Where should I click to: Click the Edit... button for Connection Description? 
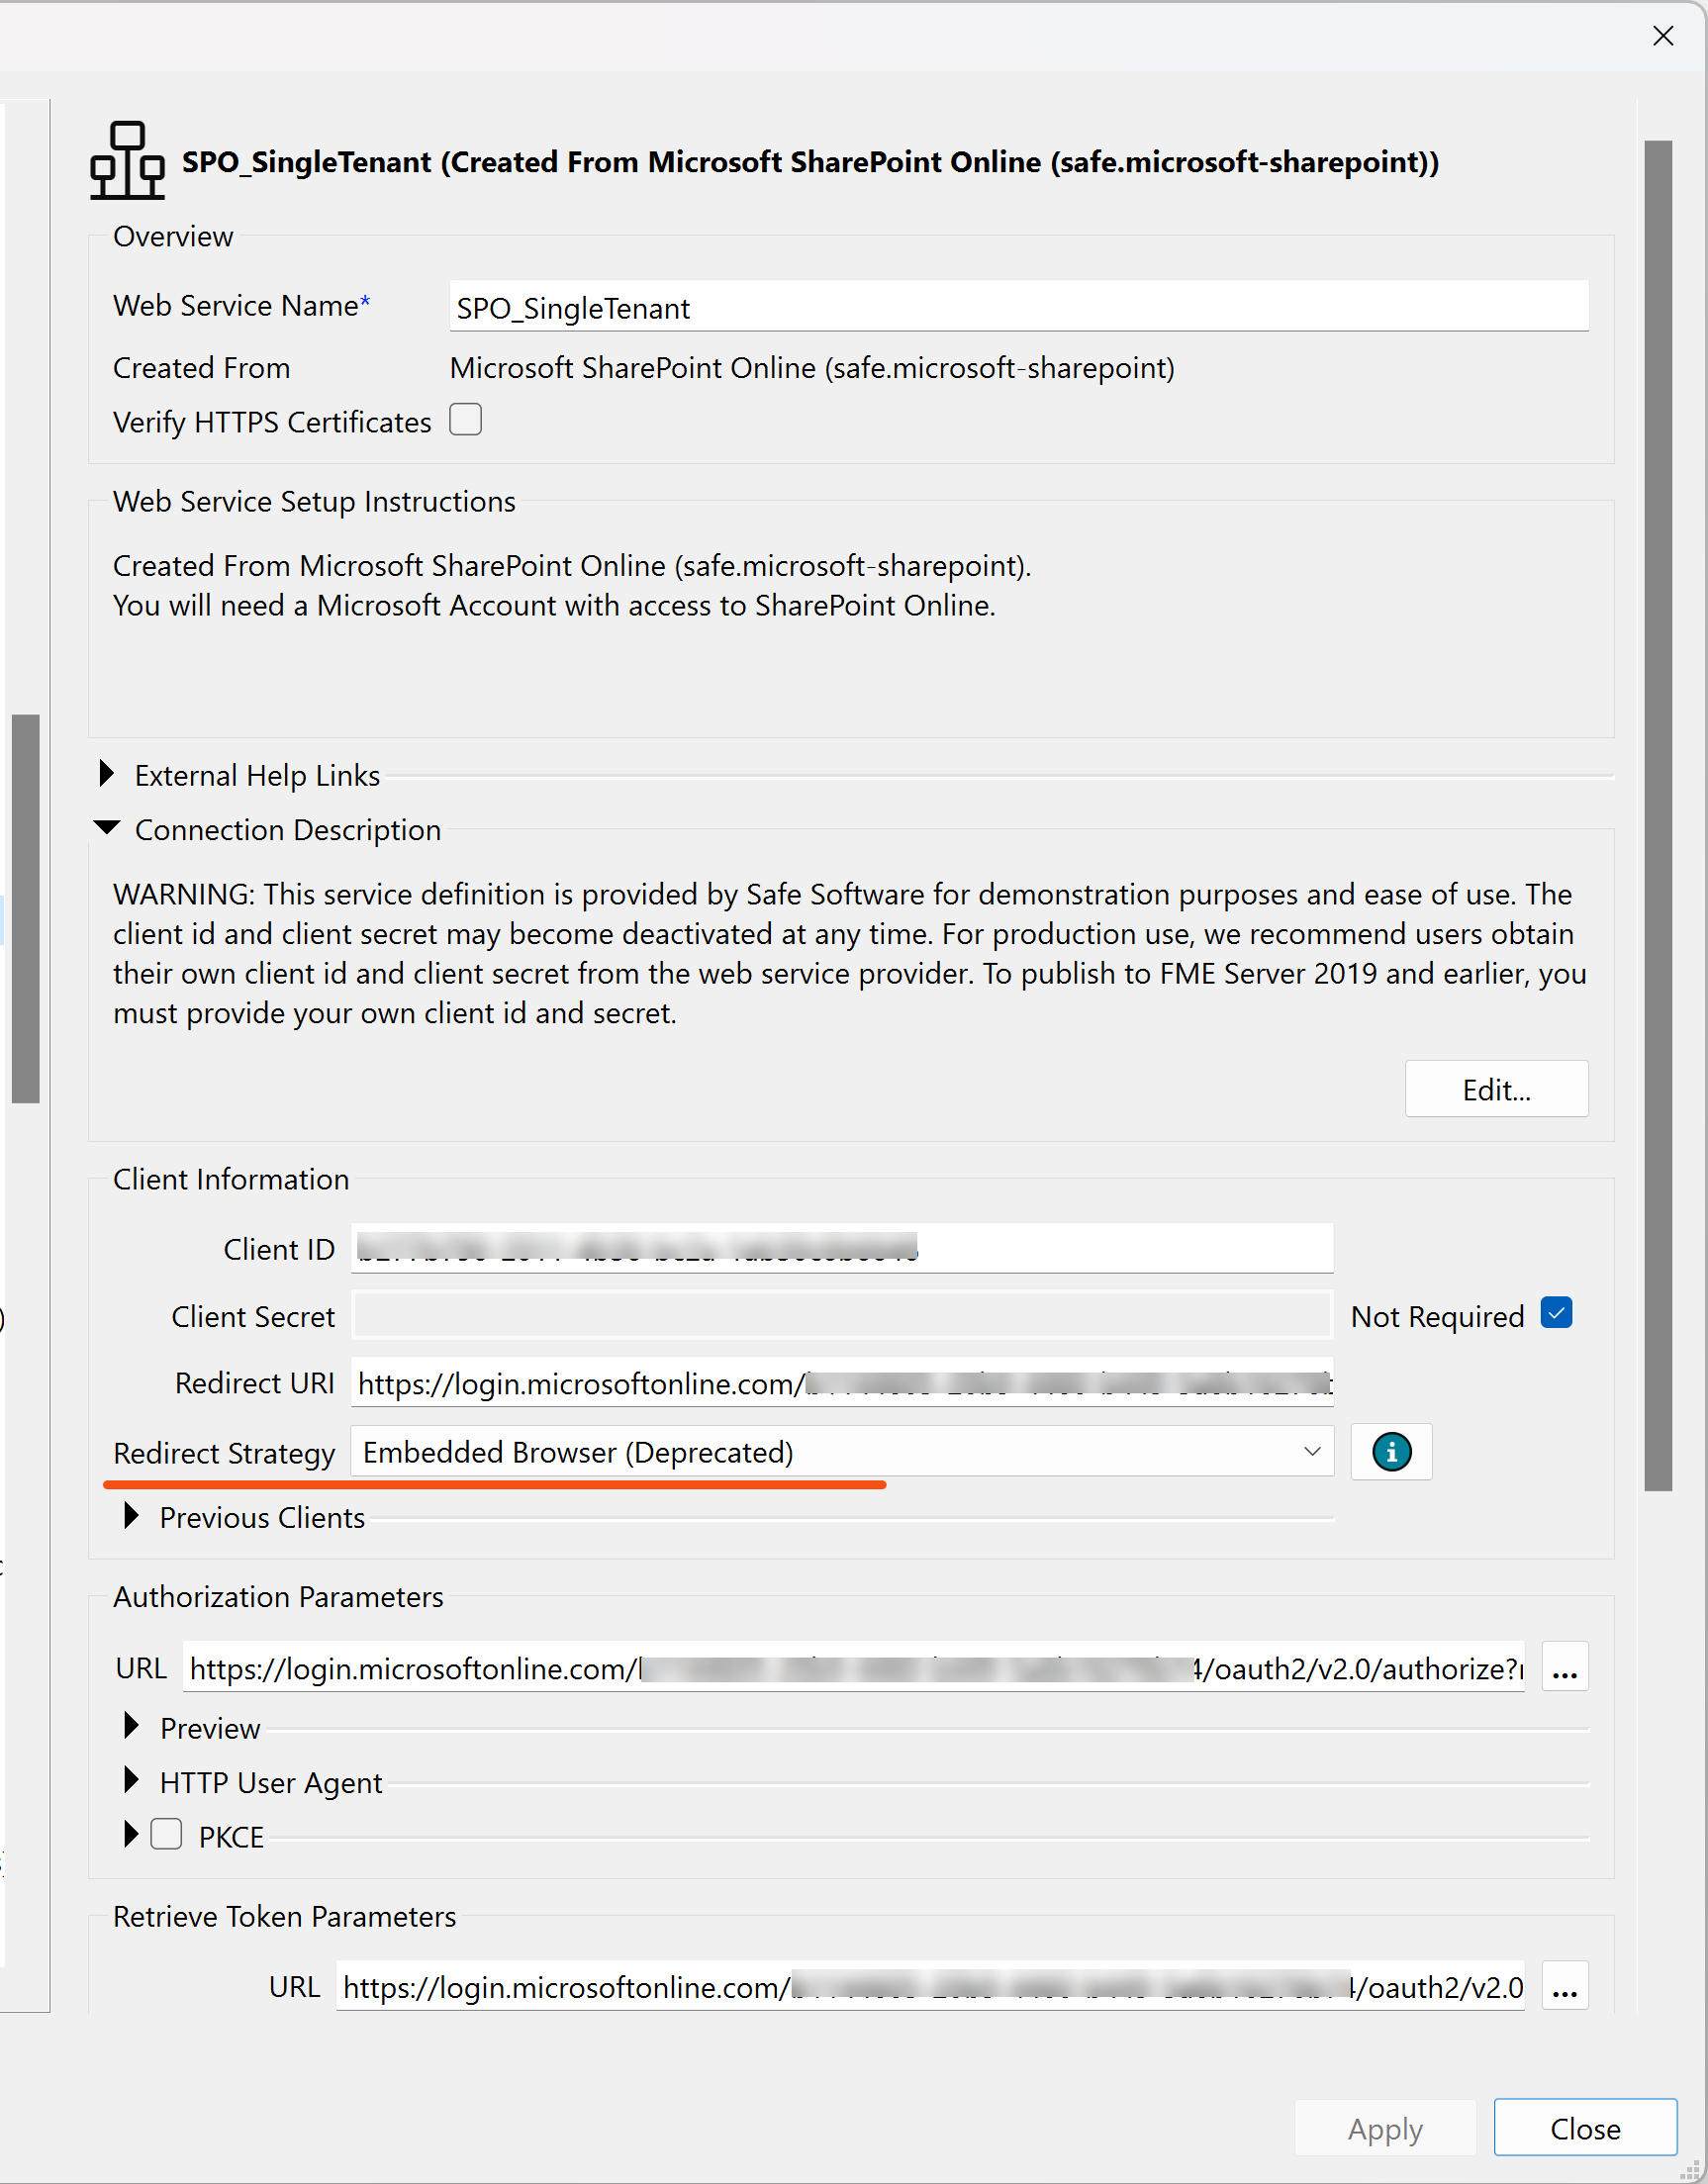point(1496,1089)
